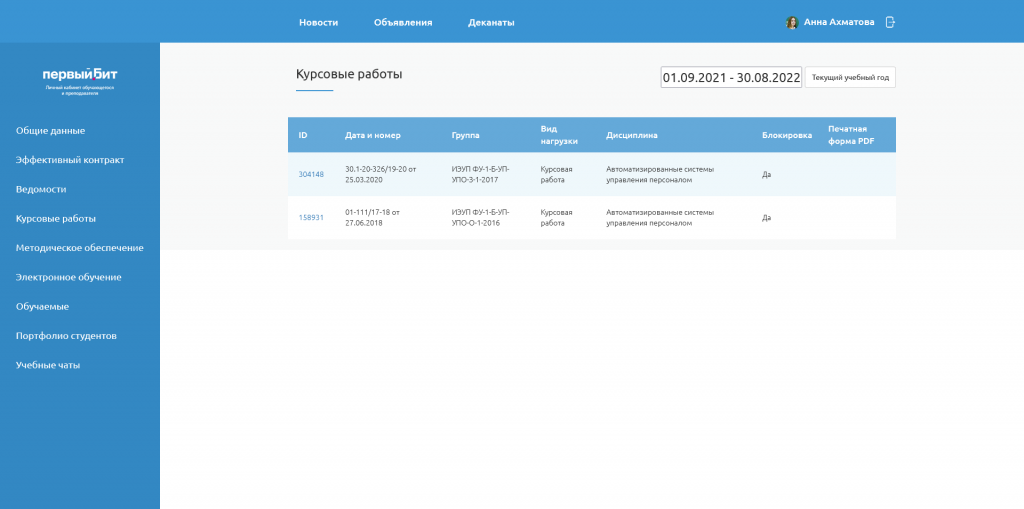The image size is (1024, 509).
Task: Click the ID column header
Action: (x=303, y=135)
